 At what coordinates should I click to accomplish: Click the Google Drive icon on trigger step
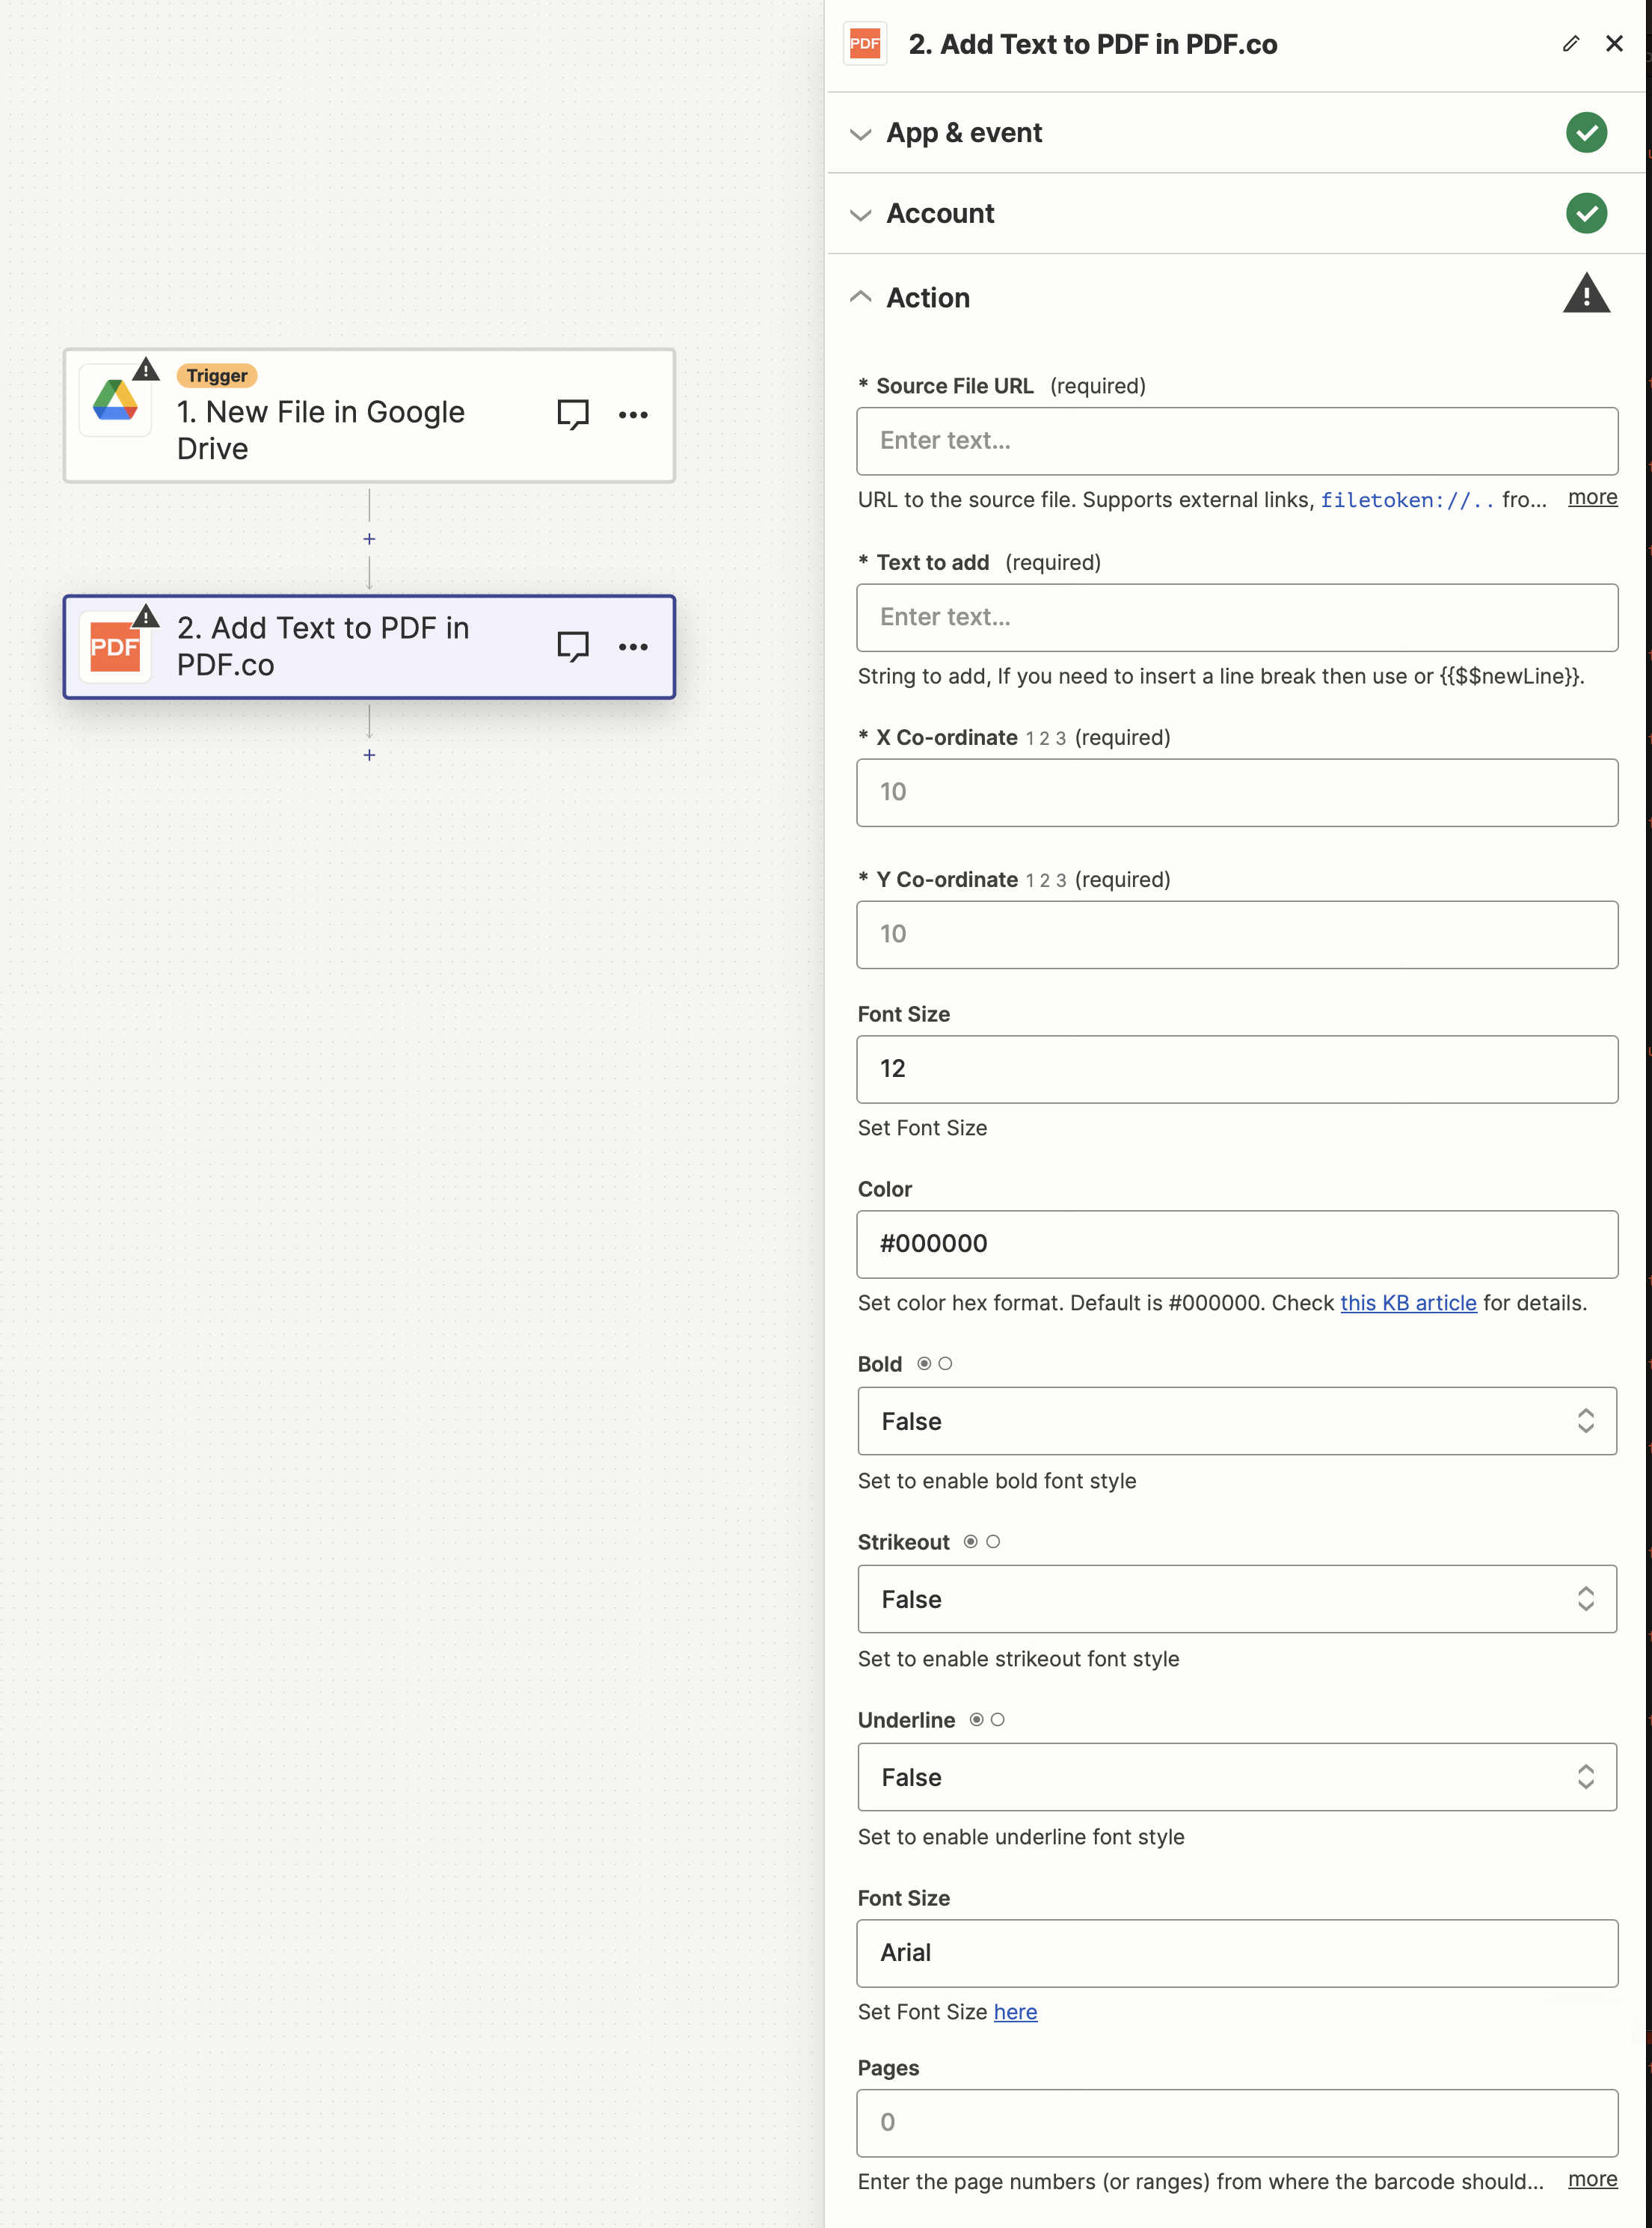coord(116,401)
